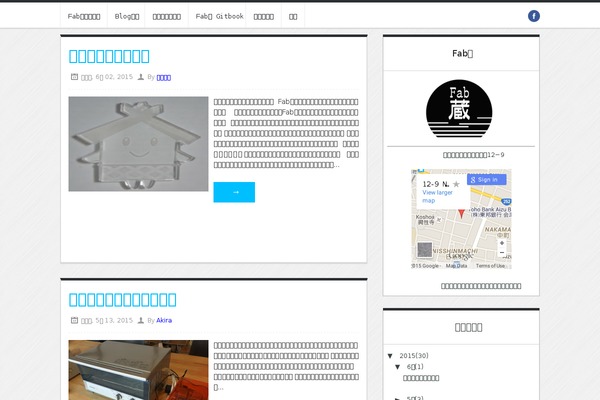
Task: Zoom in on the map with plus
Action: coord(502,243)
